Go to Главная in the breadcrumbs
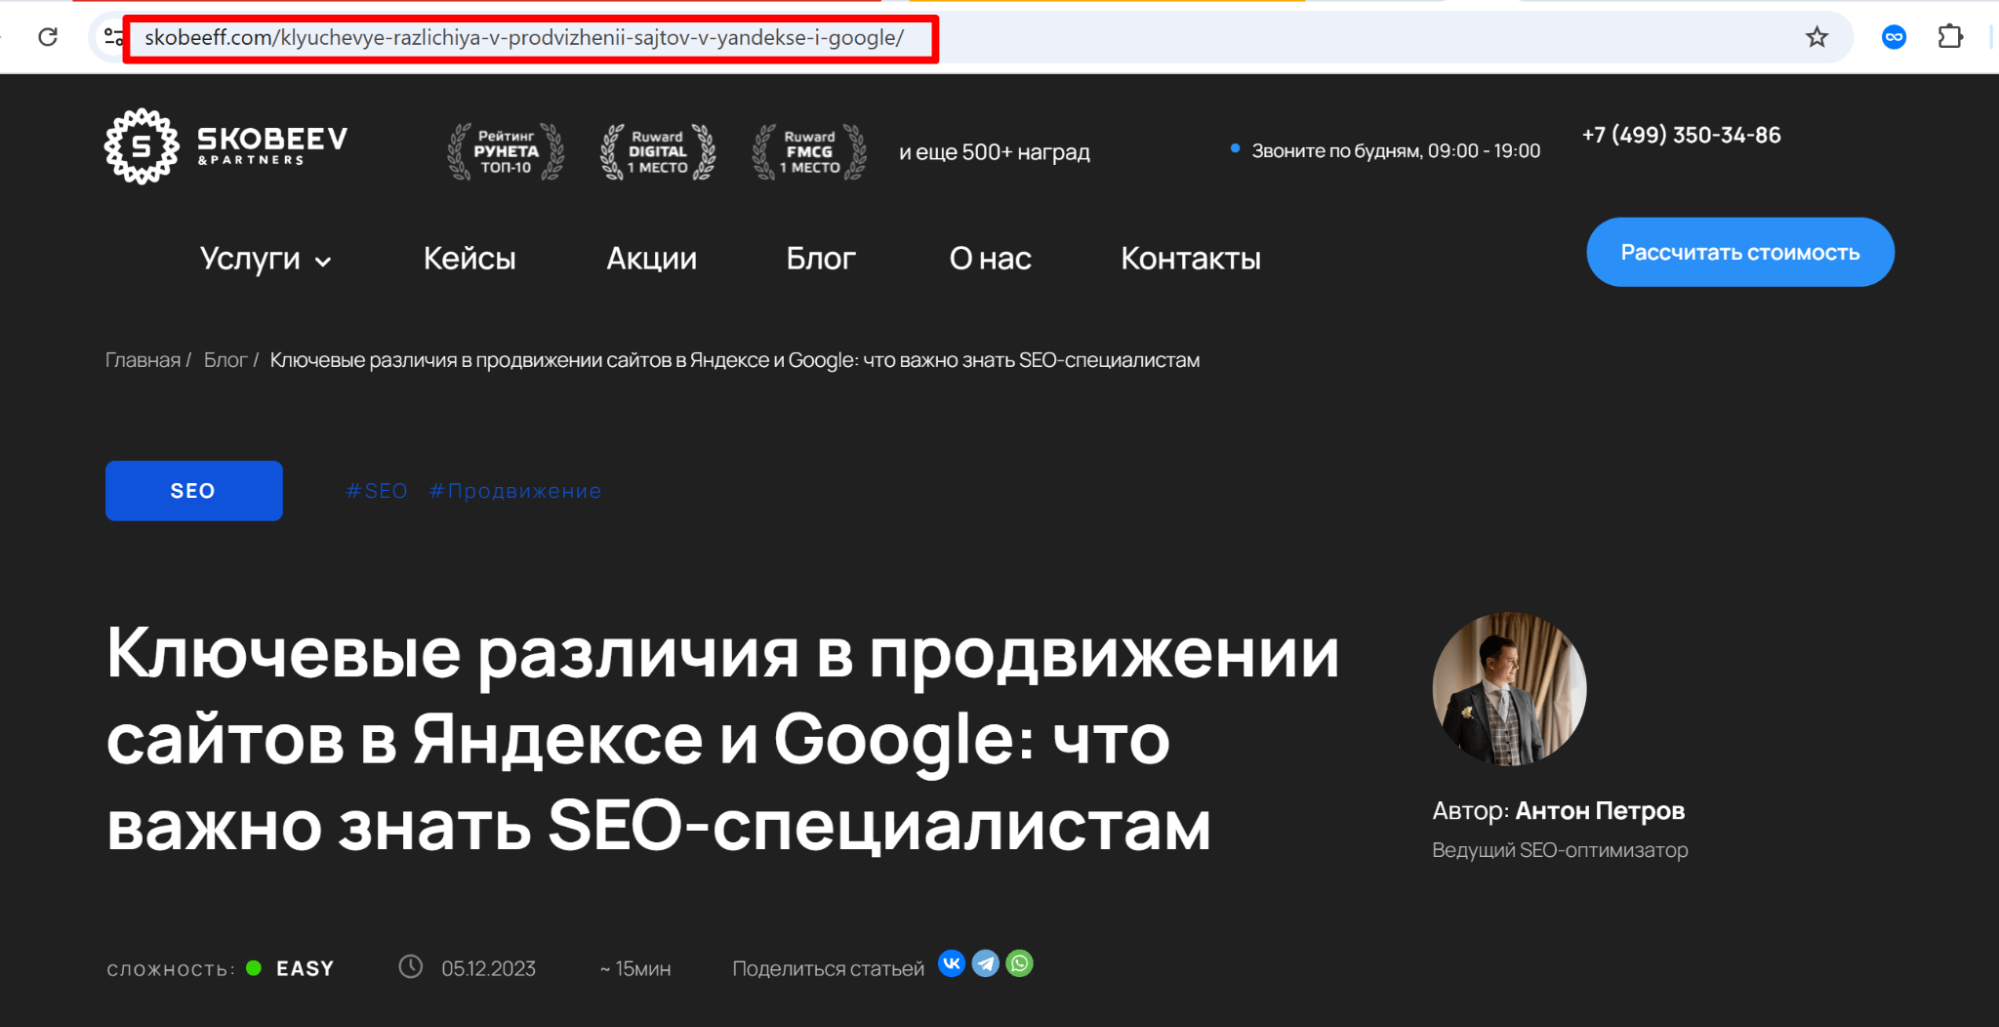This screenshot has width=1999, height=1027. point(143,360)
